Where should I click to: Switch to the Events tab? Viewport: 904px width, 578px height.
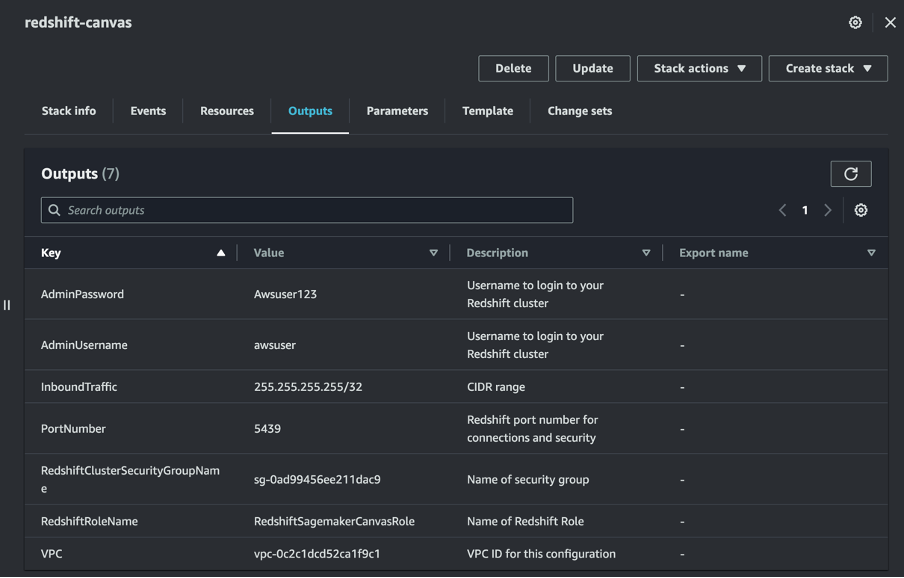(148, 111)
